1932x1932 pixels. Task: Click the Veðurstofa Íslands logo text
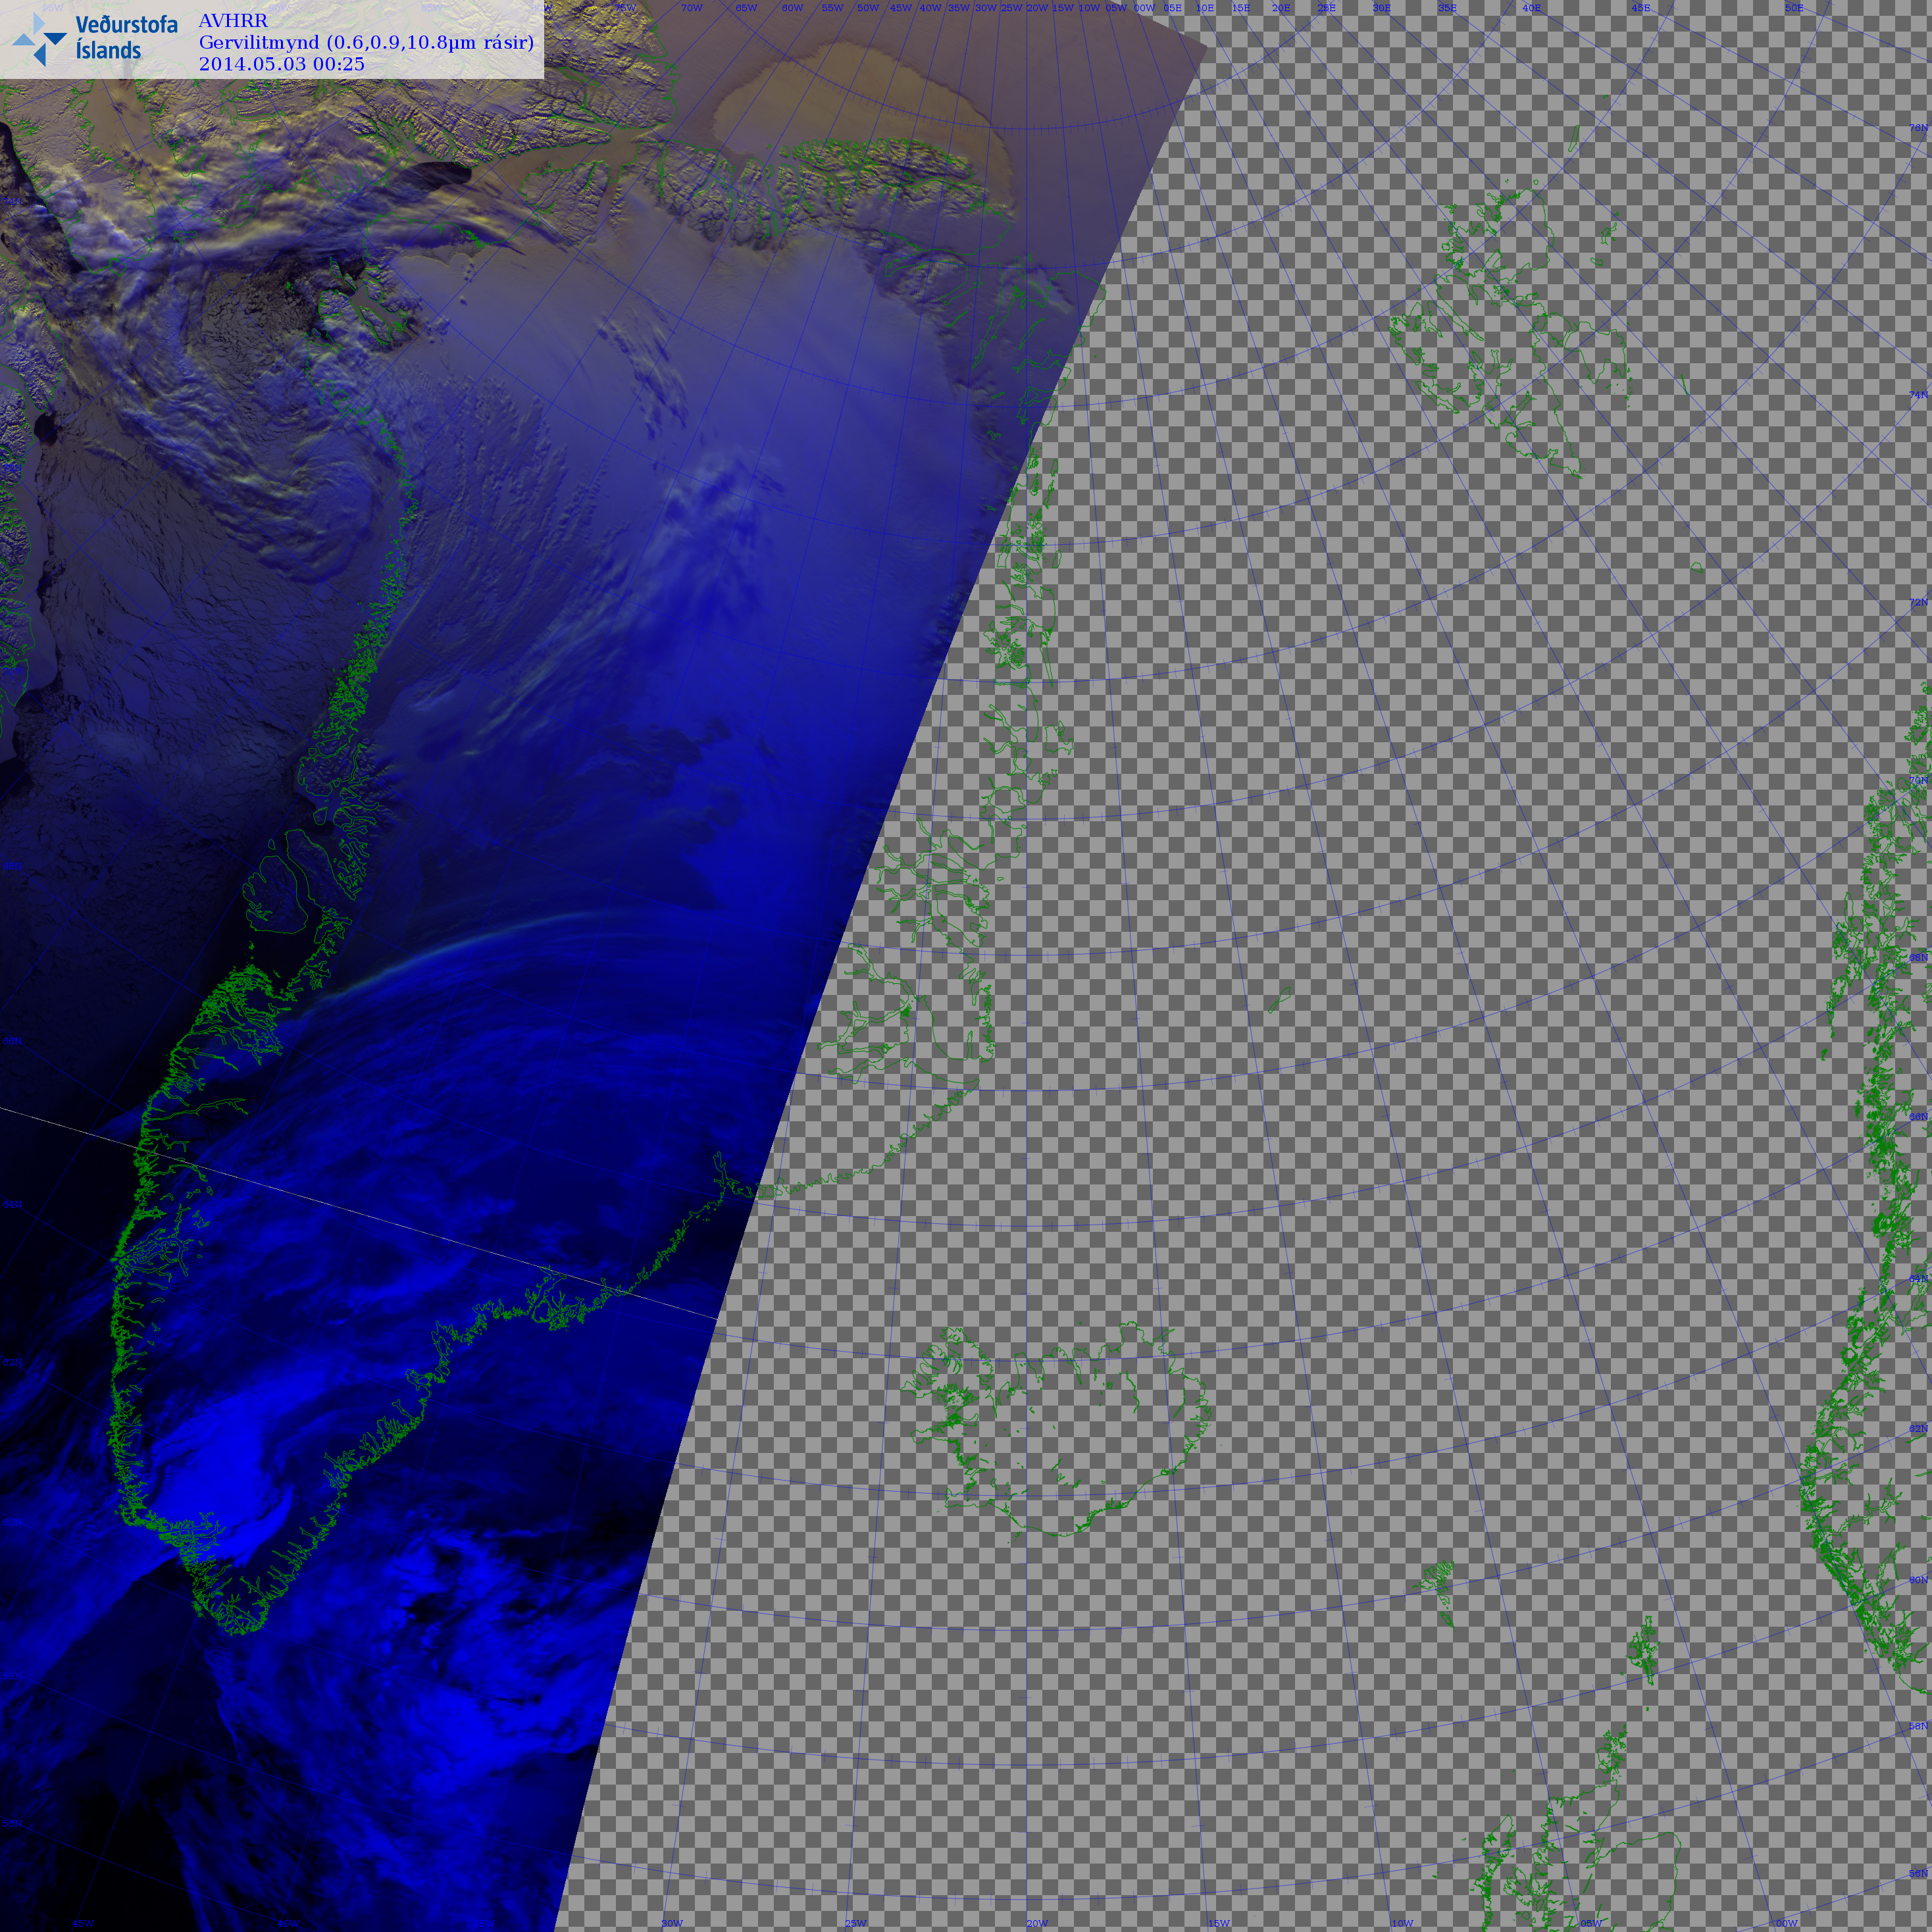click(126, 38)
